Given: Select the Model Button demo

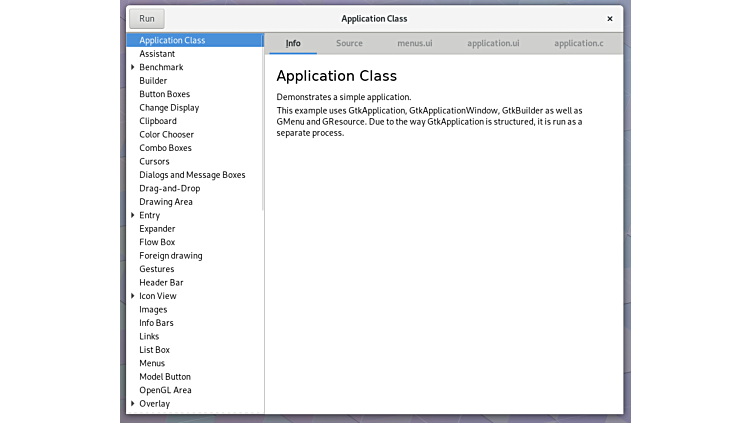Looking at the screenshot, I should [x=165, y=377].
